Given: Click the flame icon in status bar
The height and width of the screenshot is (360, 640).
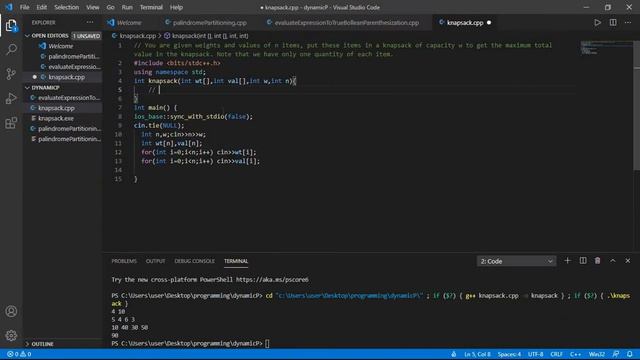Looking at the screenshot, I should (453, 354).
